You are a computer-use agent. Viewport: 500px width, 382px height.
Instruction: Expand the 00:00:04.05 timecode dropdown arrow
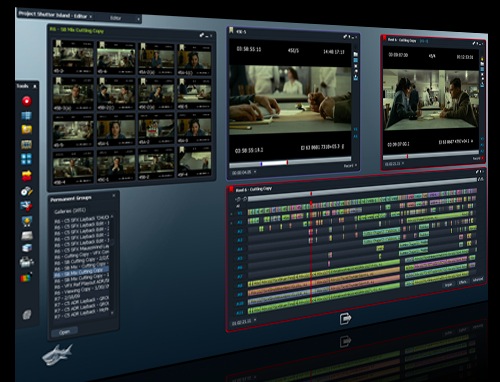click(x=255, y=172)
